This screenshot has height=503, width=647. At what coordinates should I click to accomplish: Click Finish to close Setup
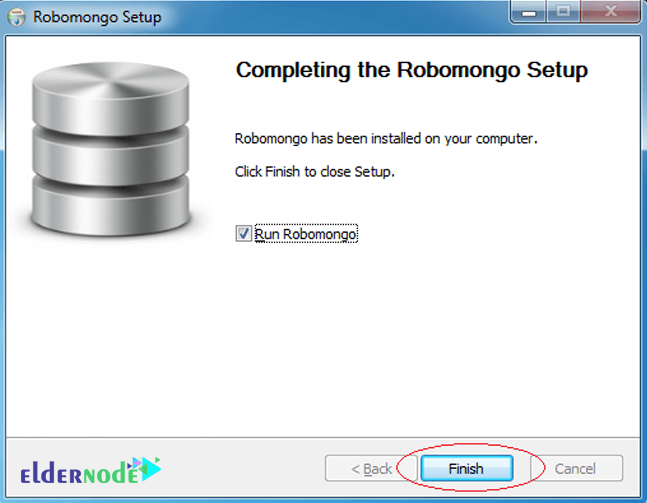click(x=467, y=468)
